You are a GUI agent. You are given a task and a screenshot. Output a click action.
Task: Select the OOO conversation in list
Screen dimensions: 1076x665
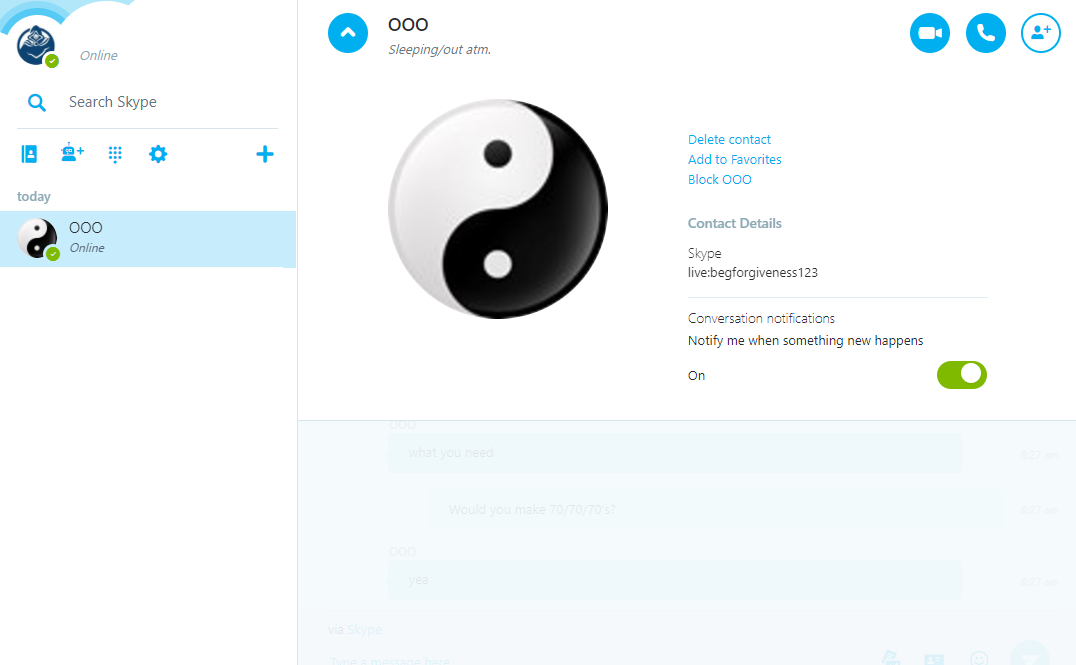tap(148, 239)
